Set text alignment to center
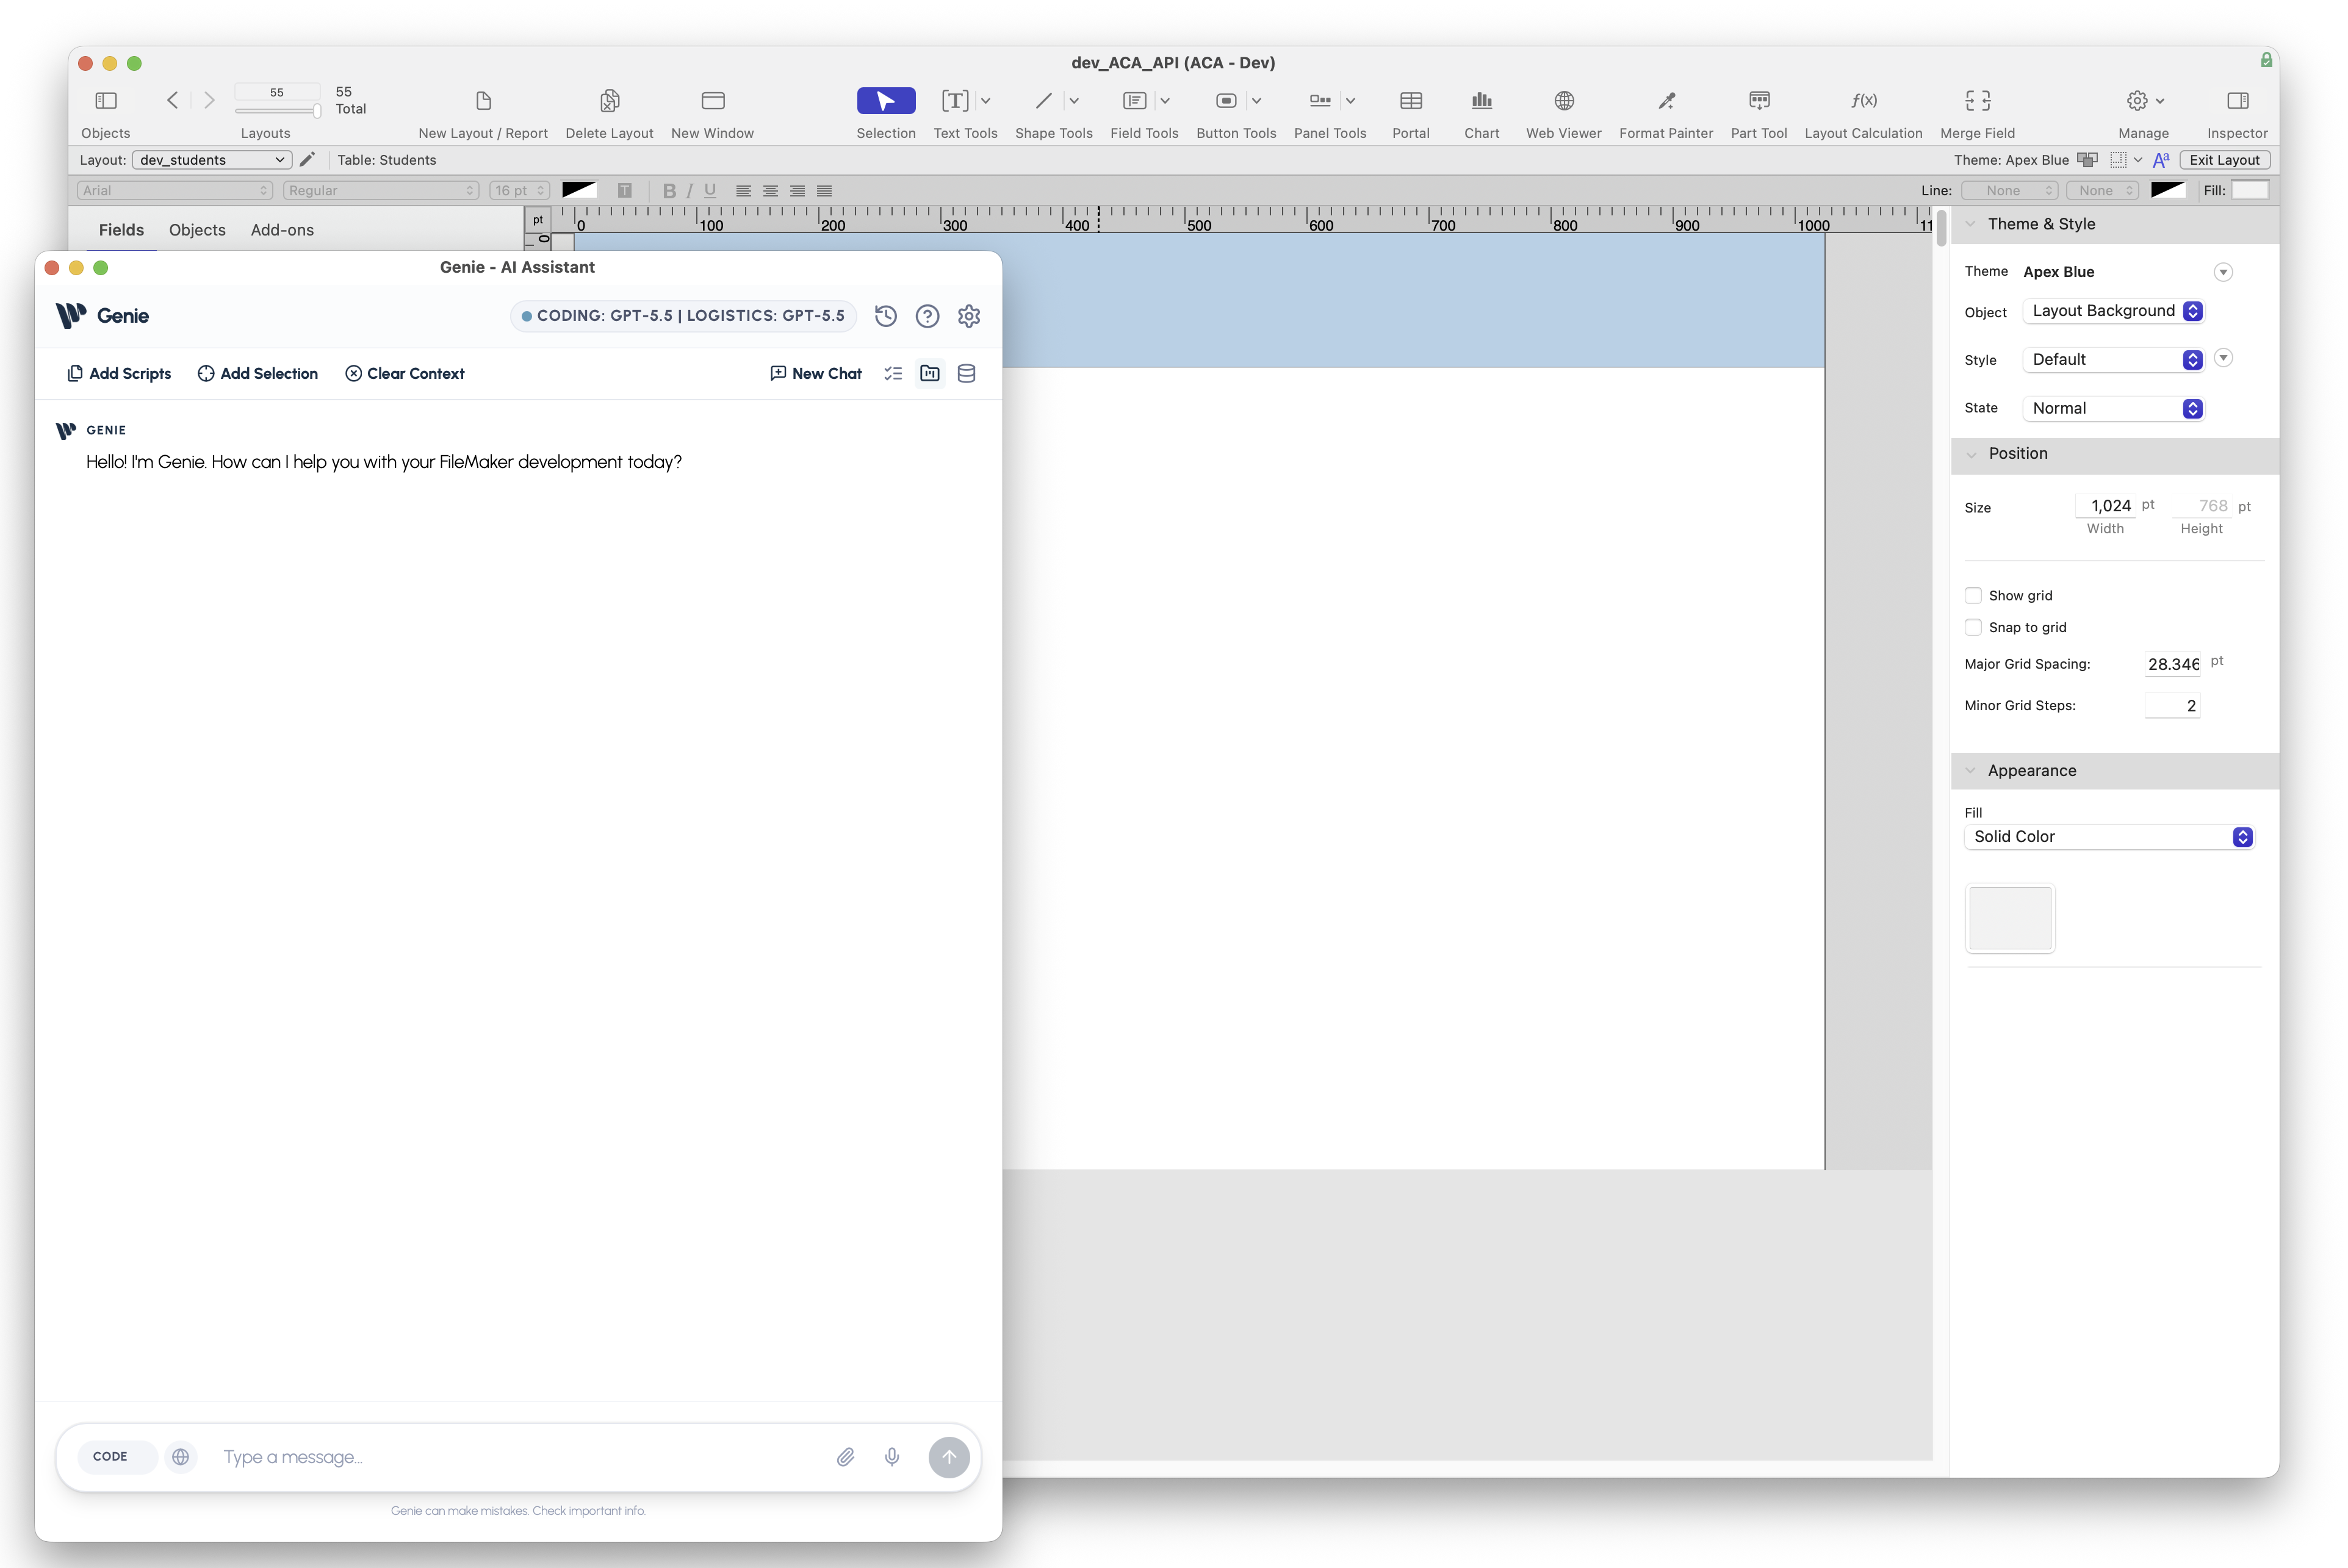The width and height of the screenshot is (2348, 1568). coord(770,190)
